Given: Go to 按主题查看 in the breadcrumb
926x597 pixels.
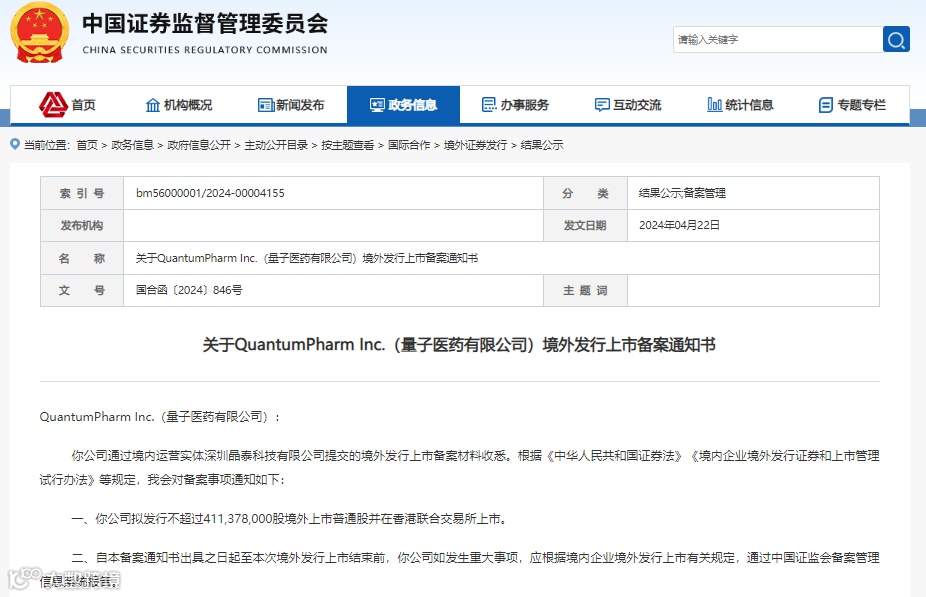Looking at the screenshot, I should click(348, 145).
